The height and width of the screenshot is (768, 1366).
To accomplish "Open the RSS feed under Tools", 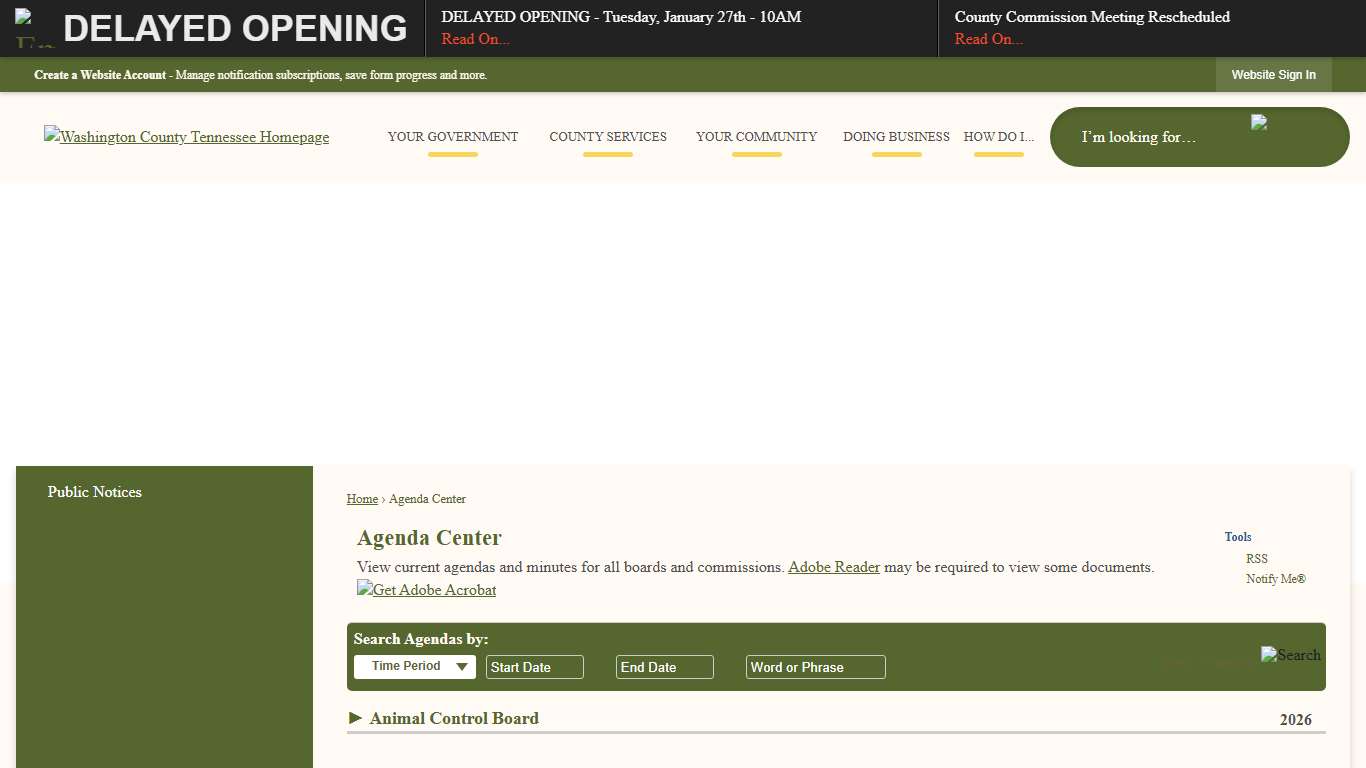I will 1256,558.
